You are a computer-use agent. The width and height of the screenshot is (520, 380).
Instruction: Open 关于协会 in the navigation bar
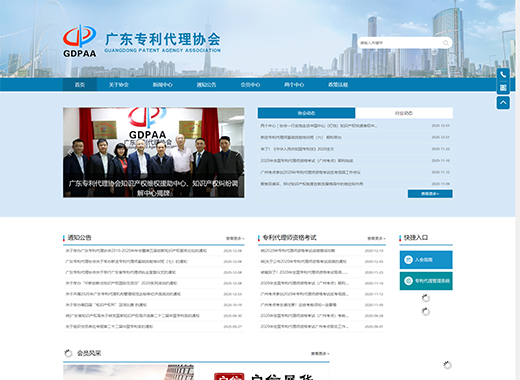(119, 85)
